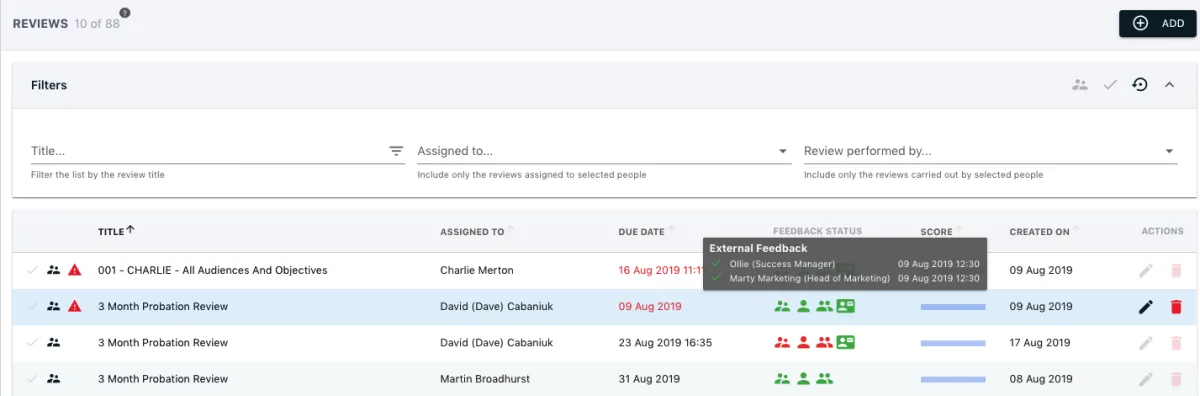The height and width of the screenshot is (396, 1200).
Task: Click Ollie (Success Manager) in tooltip
Action: (x=782, y=264)
